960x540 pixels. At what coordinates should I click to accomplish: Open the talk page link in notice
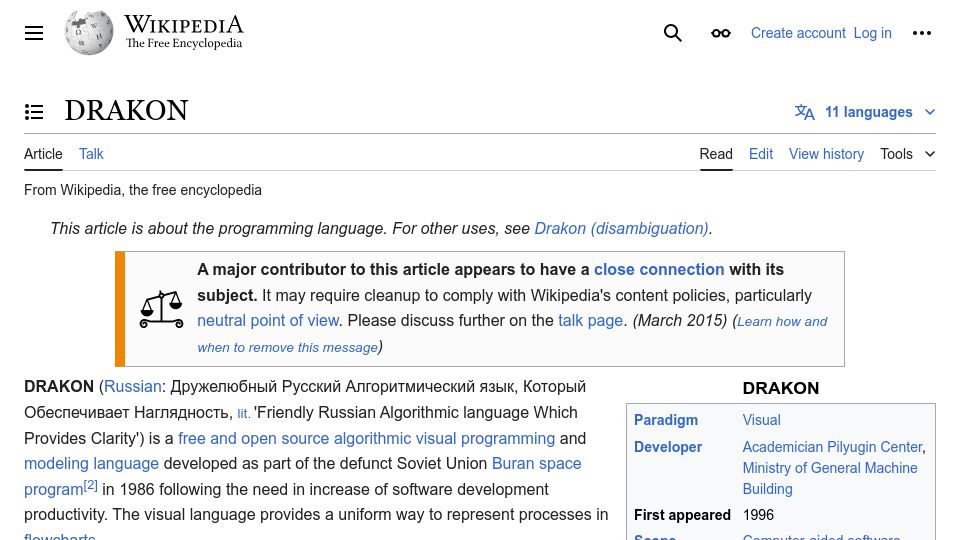[x=590, y=320]
